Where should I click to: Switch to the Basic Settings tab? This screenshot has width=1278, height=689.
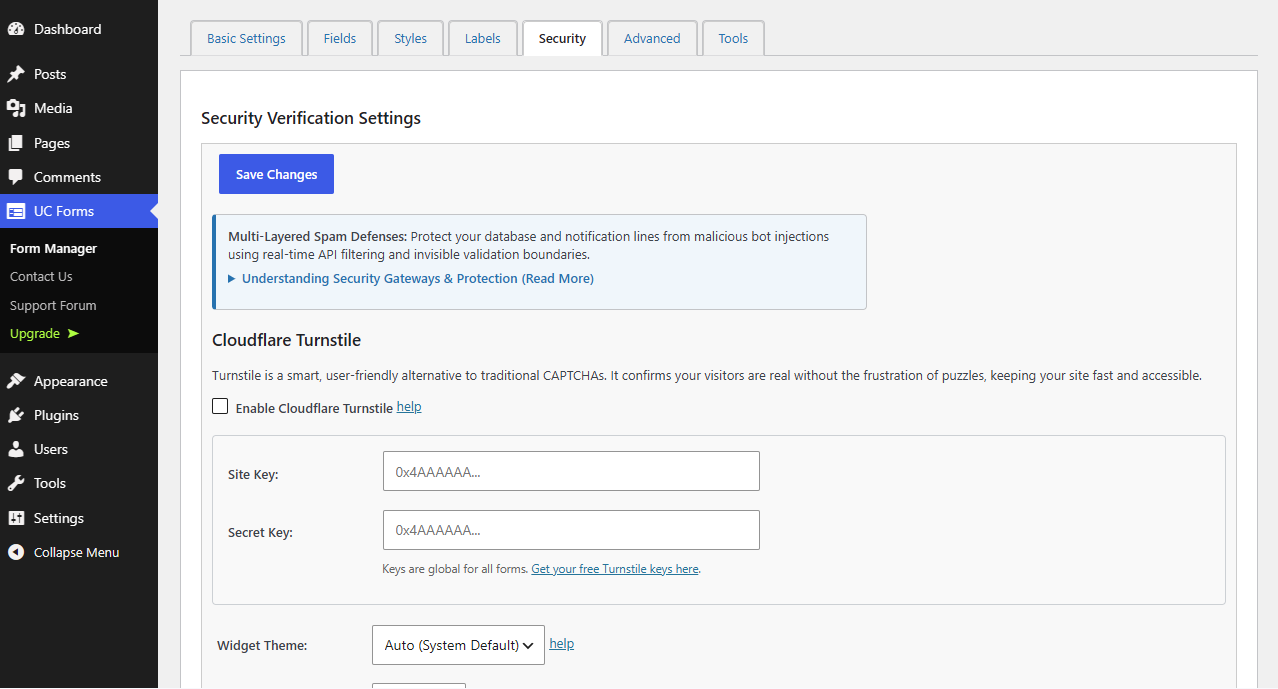(246, 38)
